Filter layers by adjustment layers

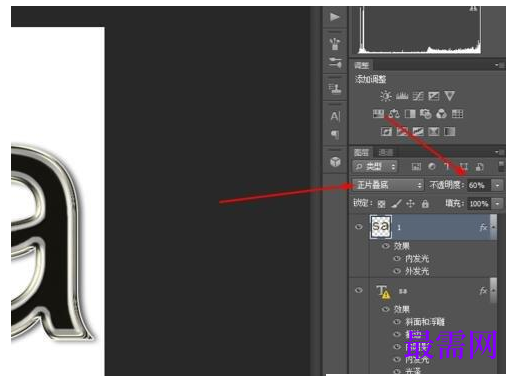click(432, 166)
